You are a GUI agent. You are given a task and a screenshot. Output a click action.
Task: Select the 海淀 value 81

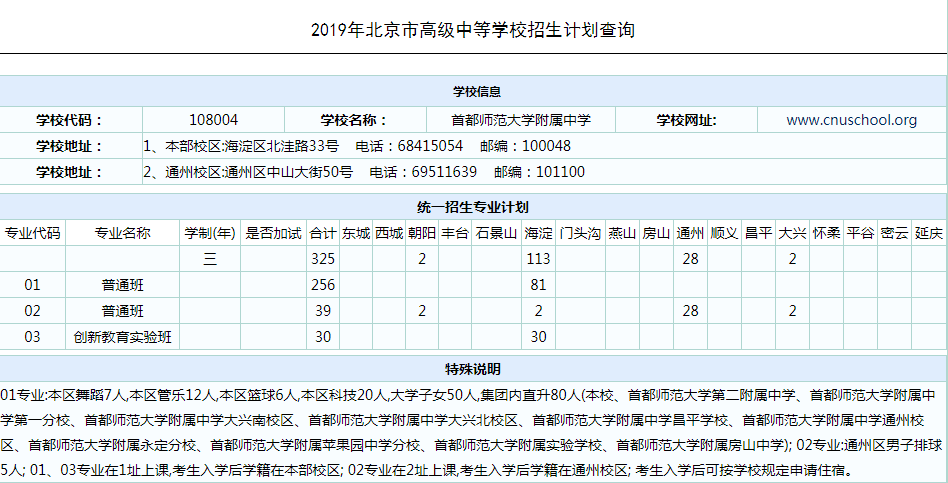(538, 285)
